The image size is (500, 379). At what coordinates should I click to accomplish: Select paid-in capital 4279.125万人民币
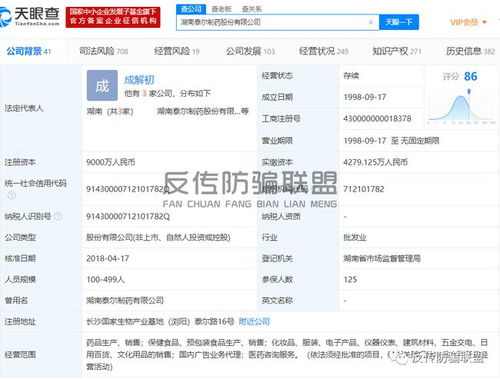click(x=376, y=162)
